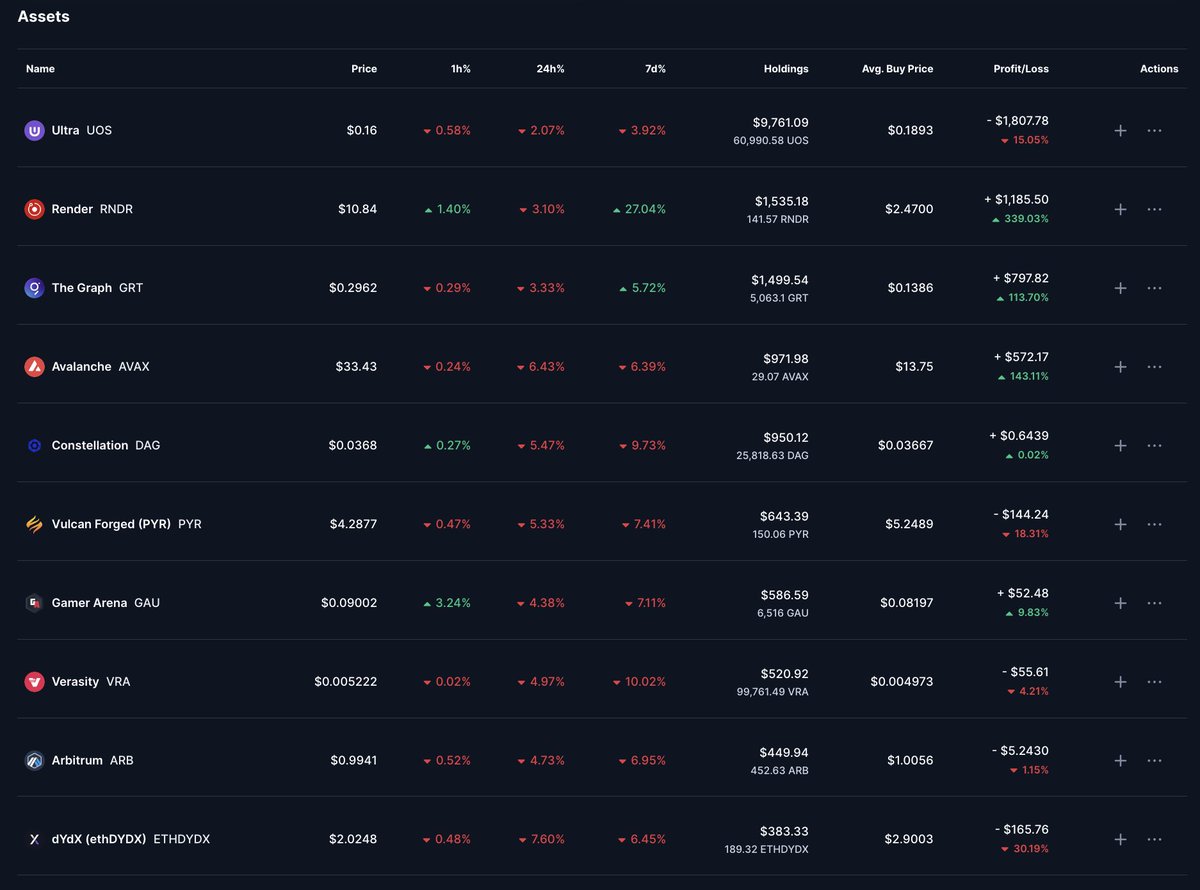Add a transaction for The Graph
The image size is (1200, 890).
click(x=1120, y=288)
